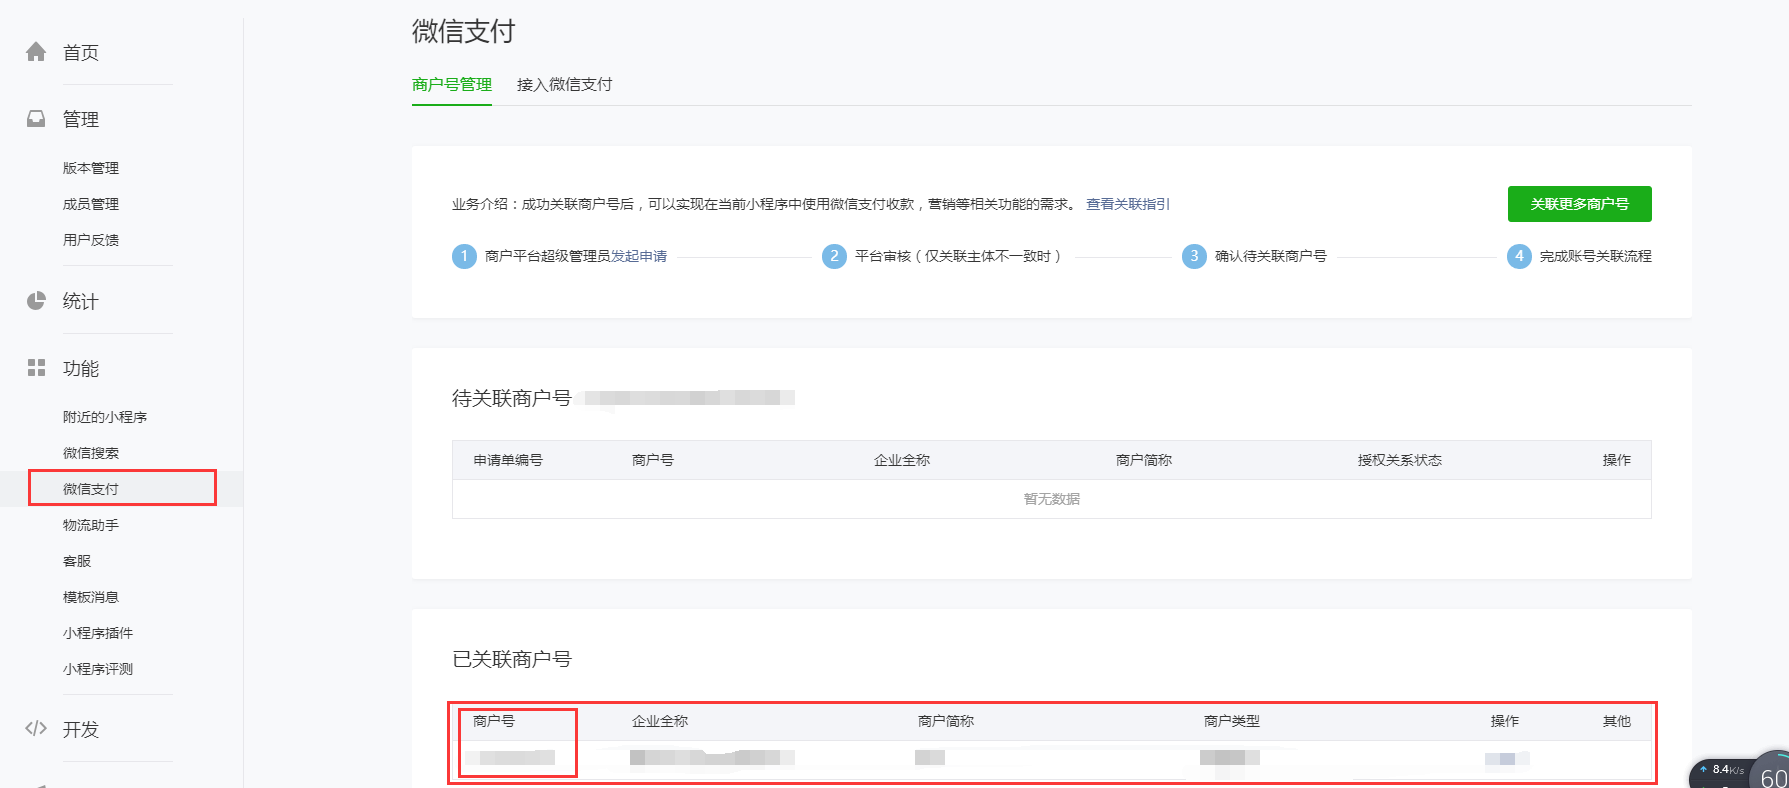
Task: Open 客服 in sidebar
Action: click(77, 561)
